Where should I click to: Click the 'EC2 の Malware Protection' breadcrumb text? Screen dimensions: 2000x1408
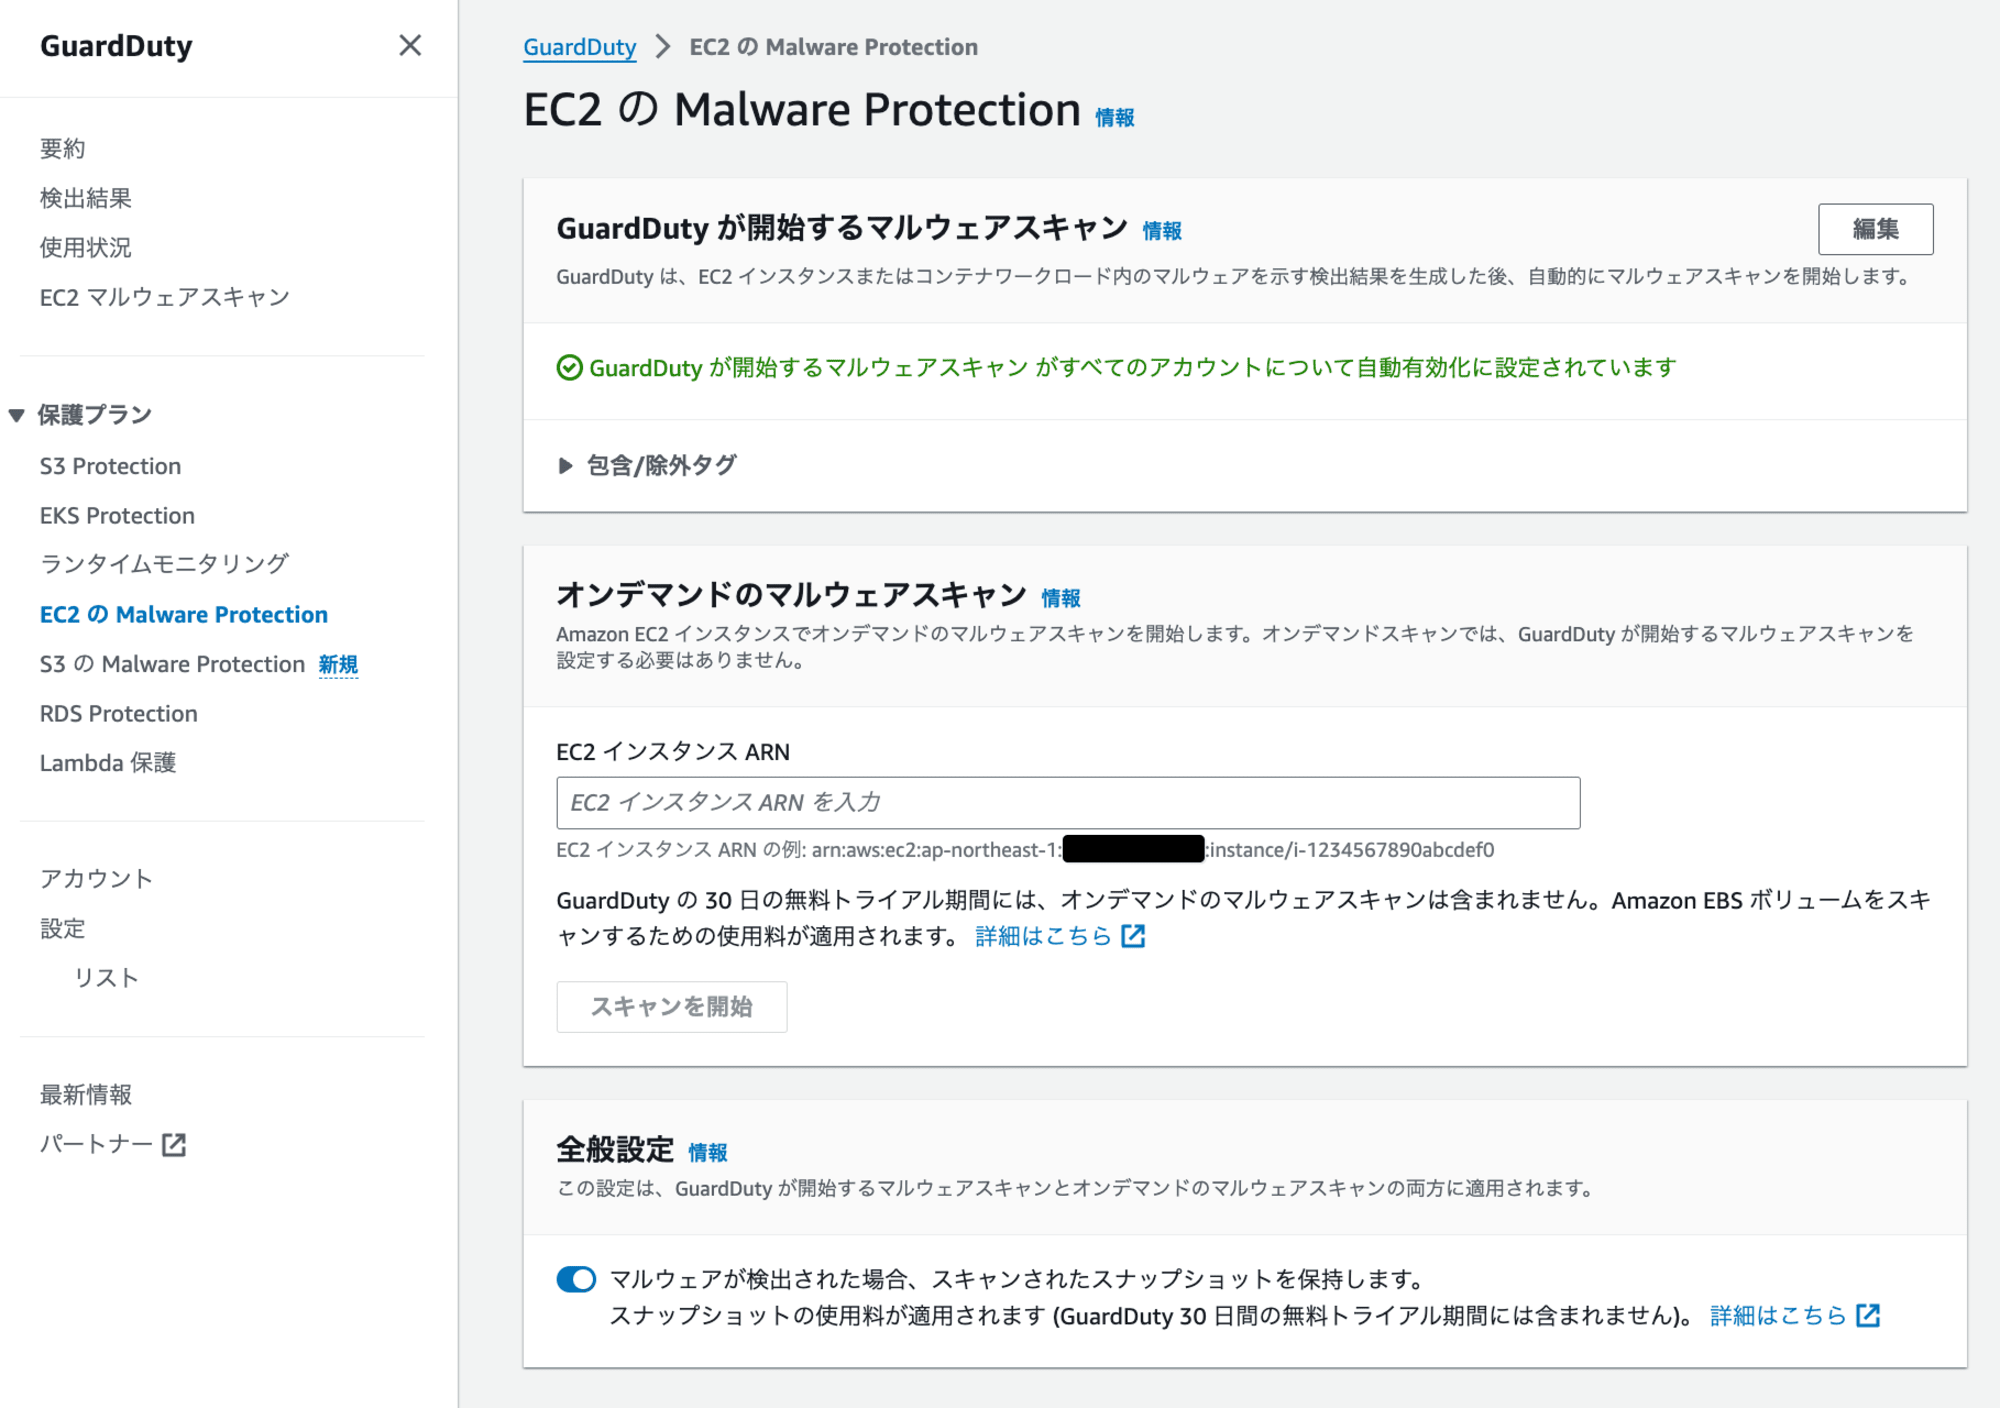(x=834, y=47)
